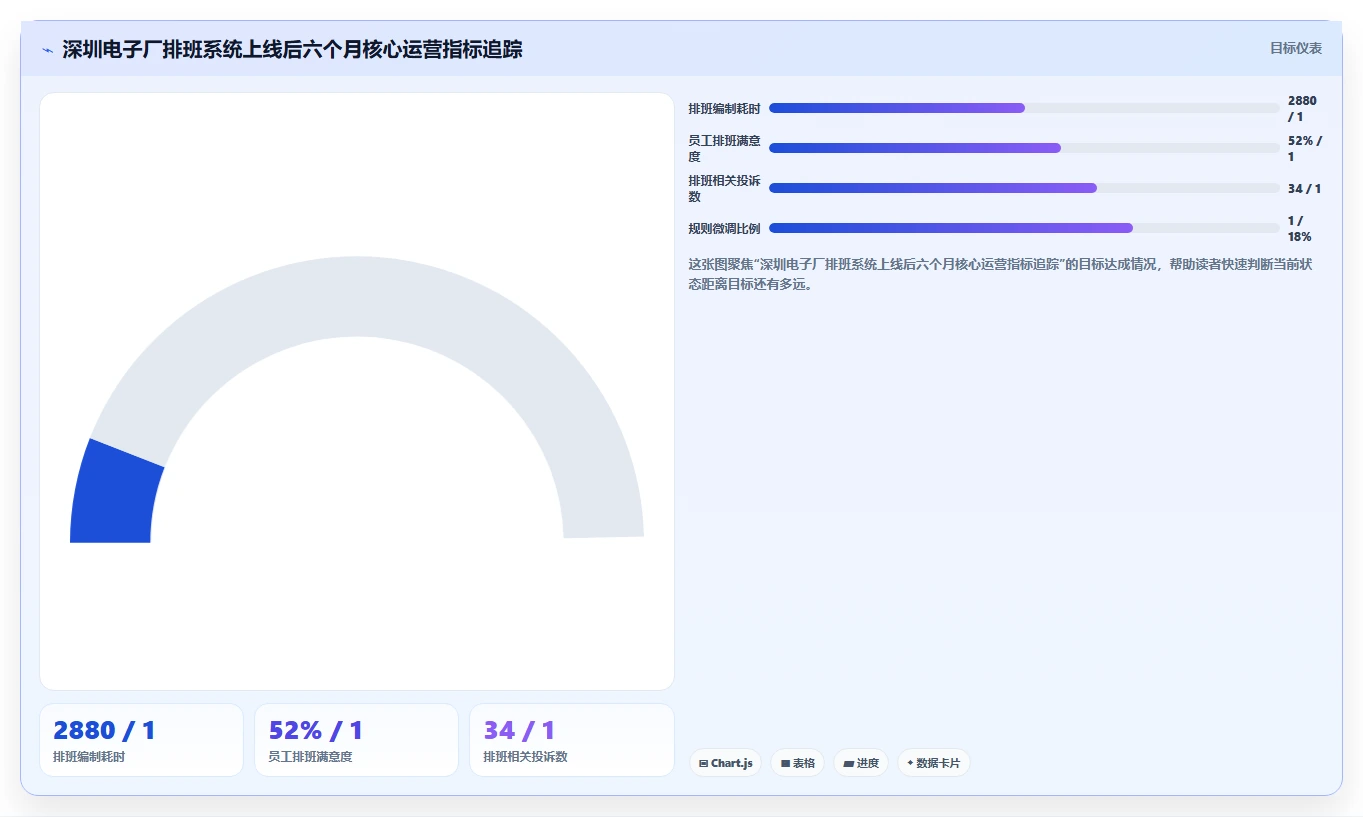This screenshot has height=817, width=1363.
Task: Click the 规则微调比例 label in progress list
Action: 724,229
